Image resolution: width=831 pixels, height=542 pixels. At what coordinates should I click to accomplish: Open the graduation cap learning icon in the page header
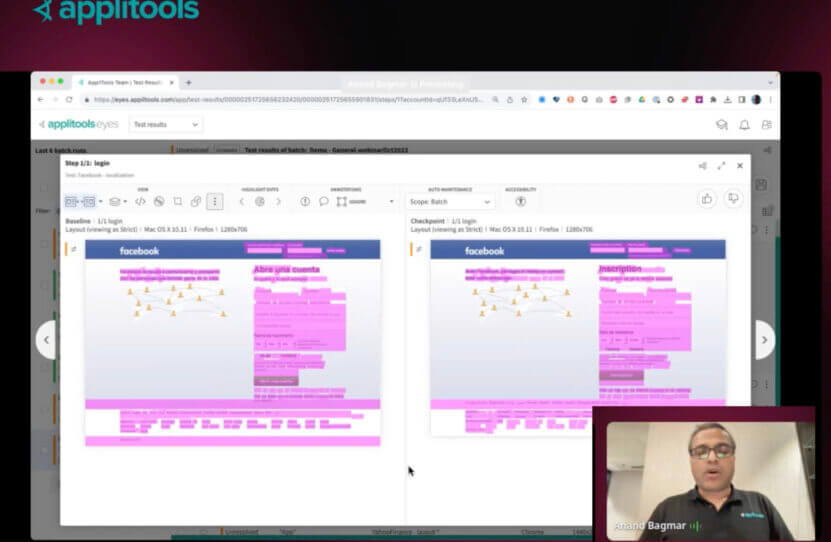pos(722,125)
